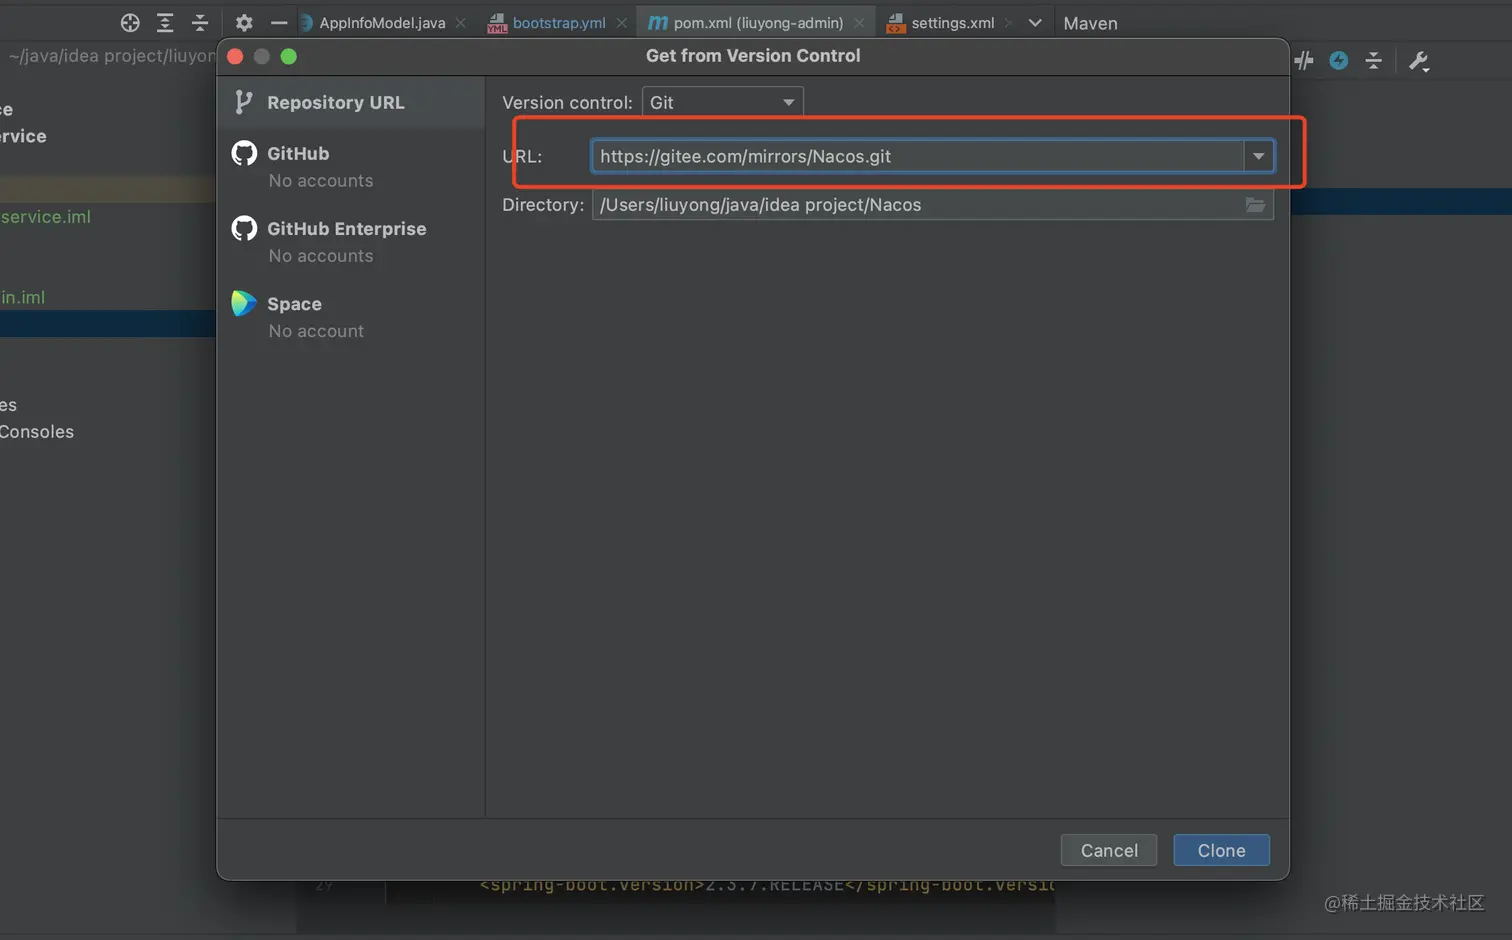Click the locate/select opened file crosshair icon
The image size is (1512, 940).
pyautogui.click(x=130, y=22)
